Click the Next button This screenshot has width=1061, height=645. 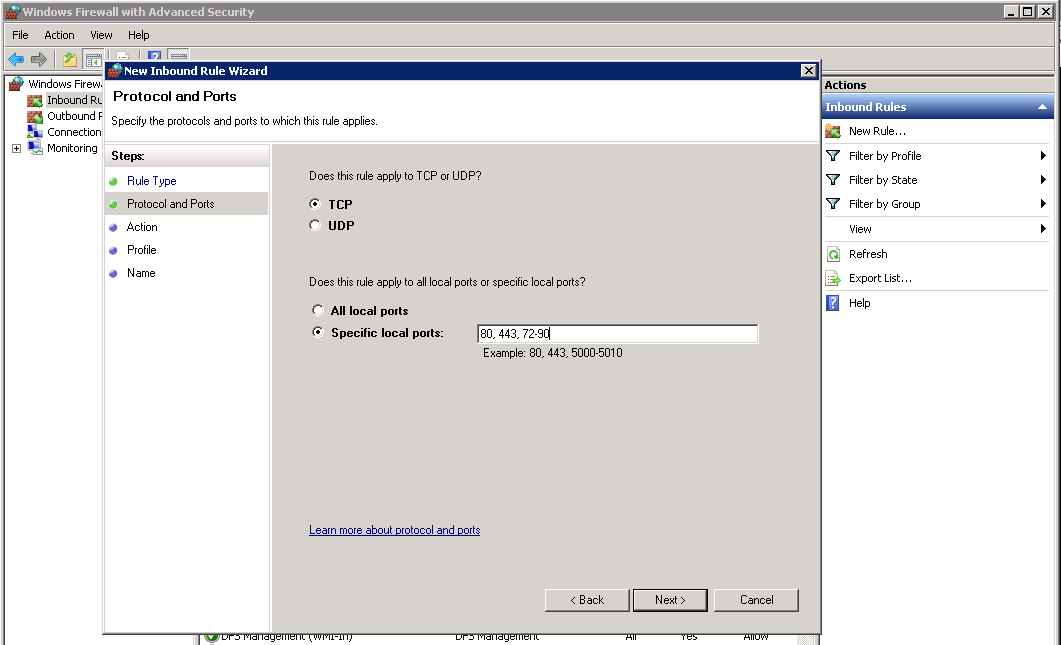coord(670,600)
